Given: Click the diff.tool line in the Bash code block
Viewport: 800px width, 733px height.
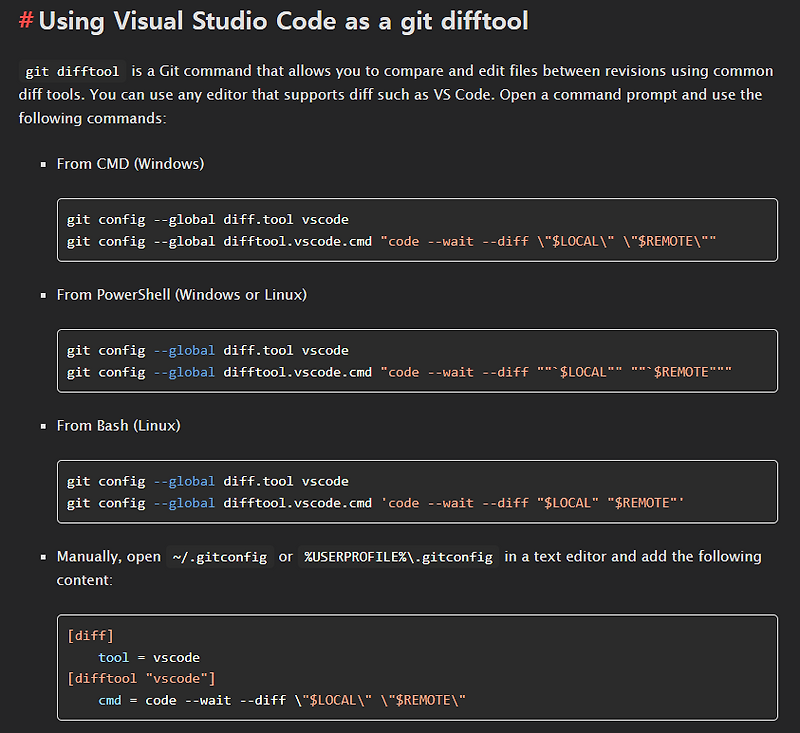Looking at the screenshot, I should [x=208, y=481].
